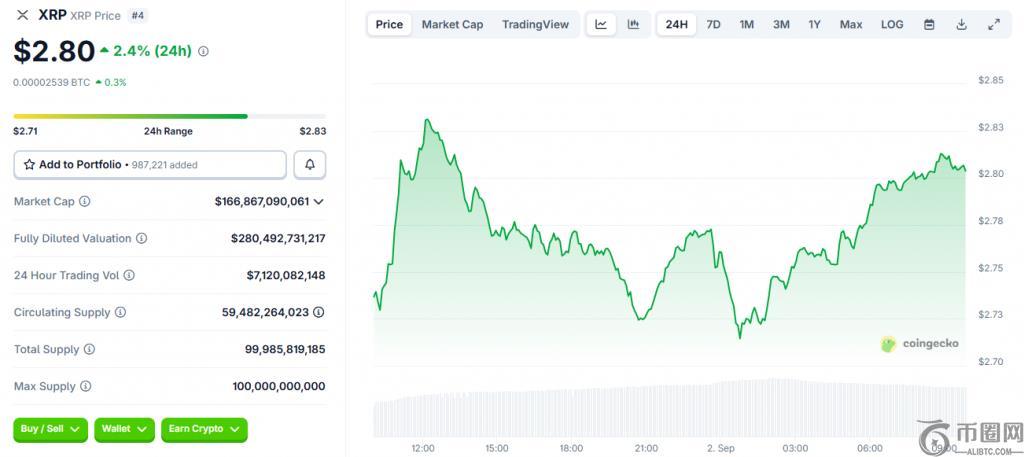Close the XRP panel with X icon
This screenshot has height=457, width=1024.
22,15
